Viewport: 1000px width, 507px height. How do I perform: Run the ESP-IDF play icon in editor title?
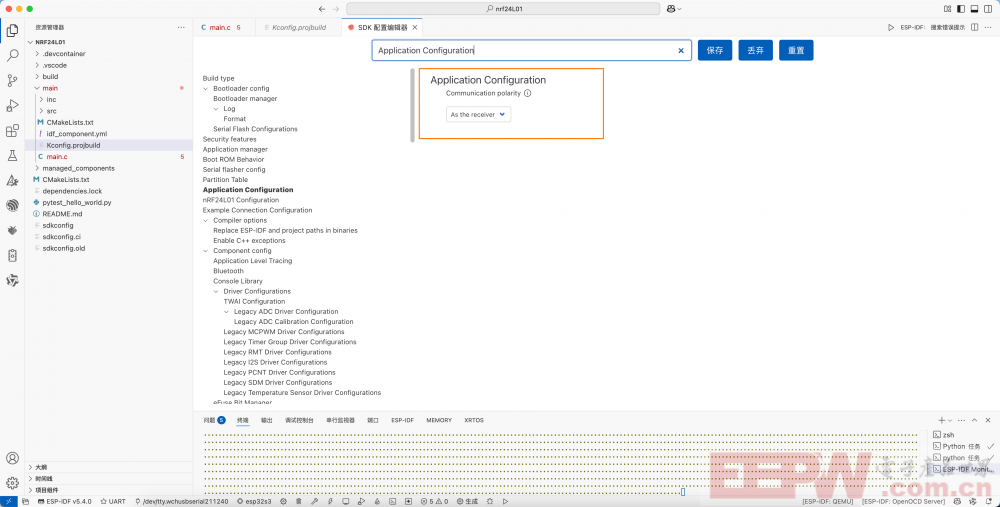pos(891,27)
